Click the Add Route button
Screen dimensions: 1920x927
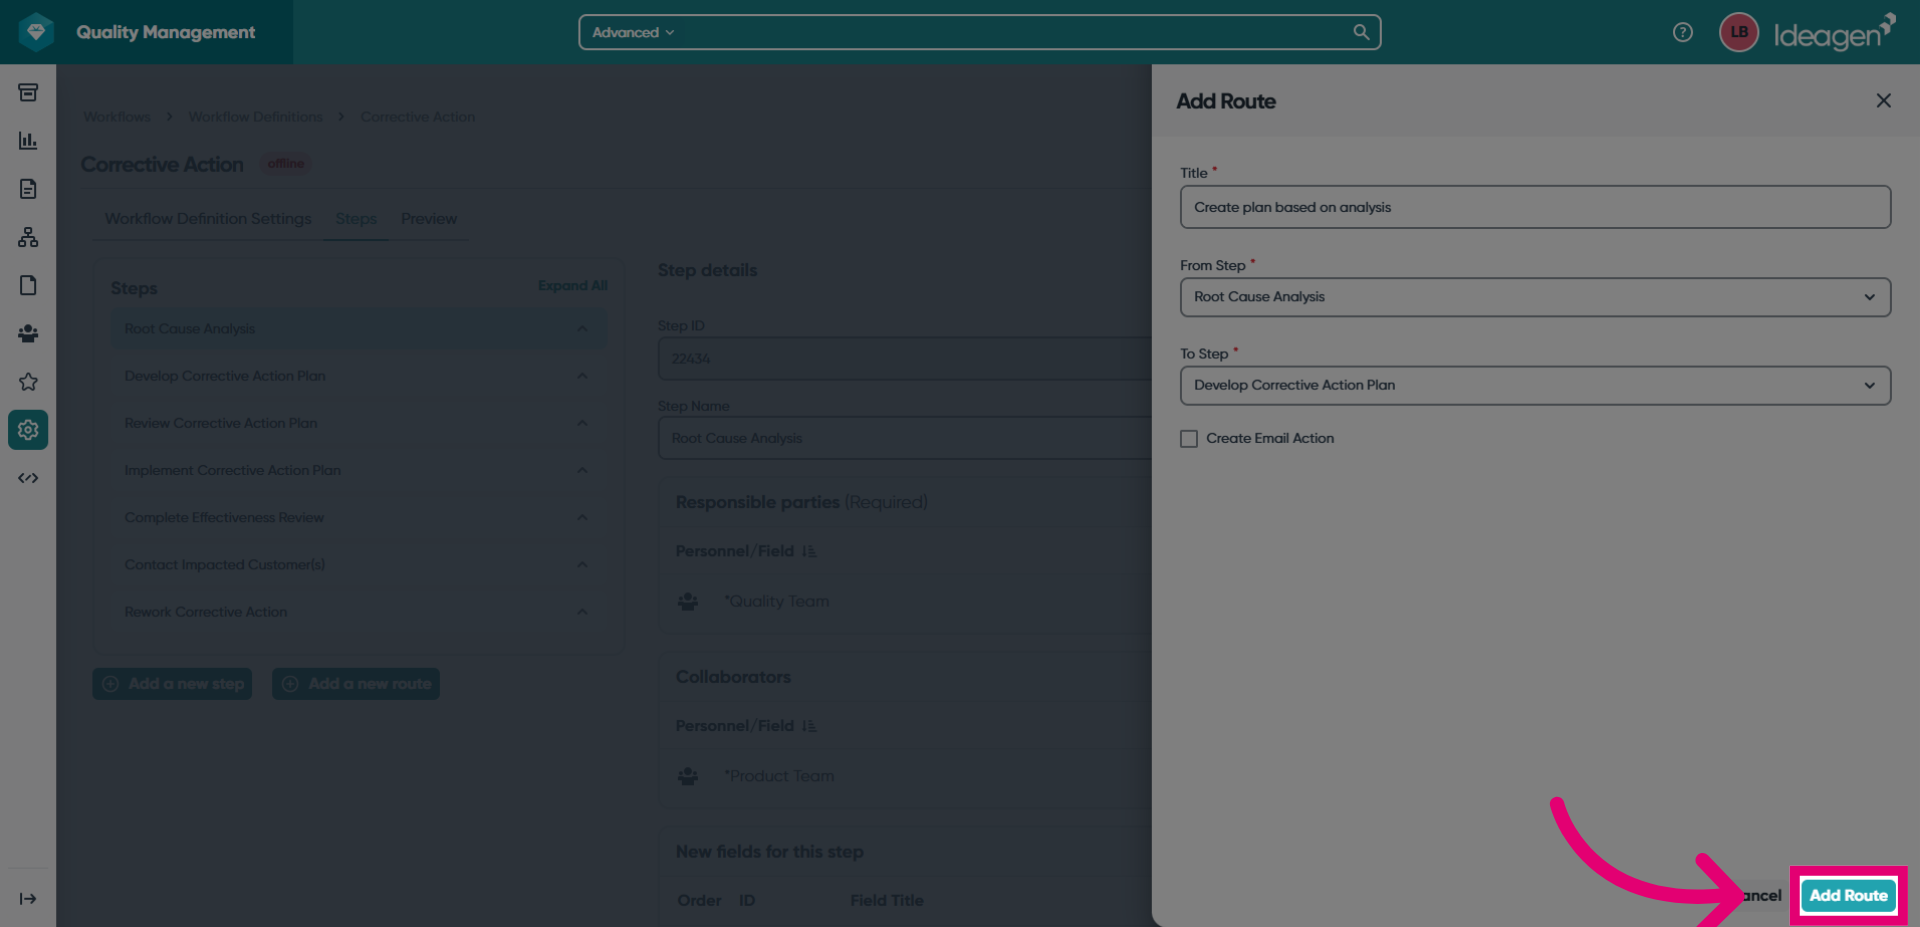coord(1848,895)
